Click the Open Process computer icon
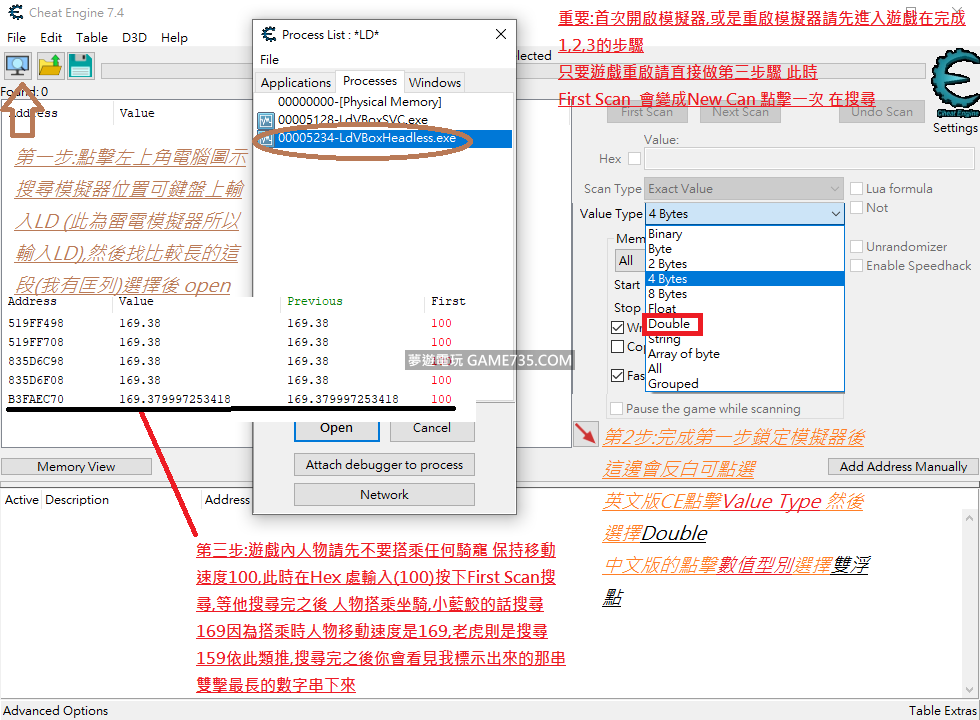Viewport: 980px width, 720px height. click(17, 66)
